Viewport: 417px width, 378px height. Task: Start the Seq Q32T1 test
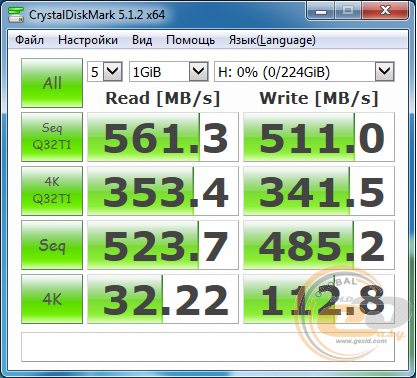(52, 137)
